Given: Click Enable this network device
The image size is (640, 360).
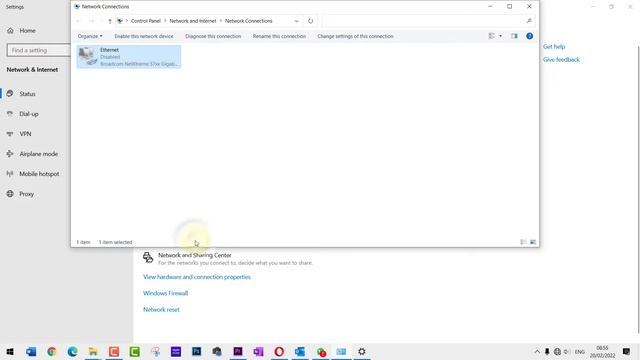Looking at the screenshot, I should point(144,36).
